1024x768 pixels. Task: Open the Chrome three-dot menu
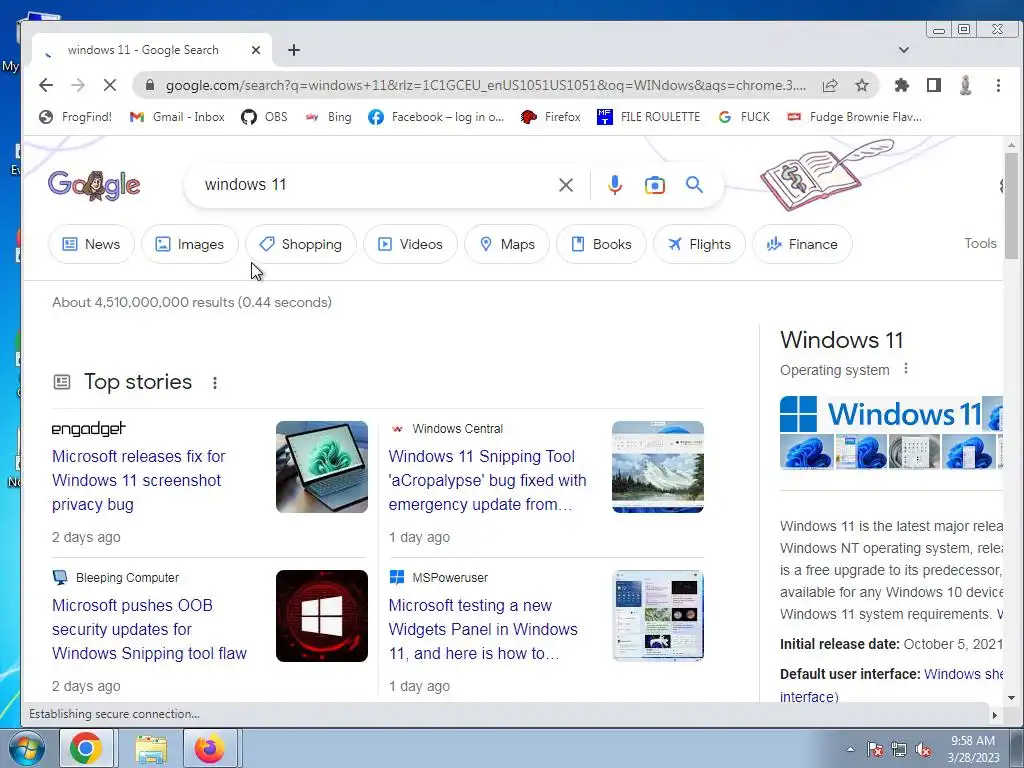click(998, 85)
